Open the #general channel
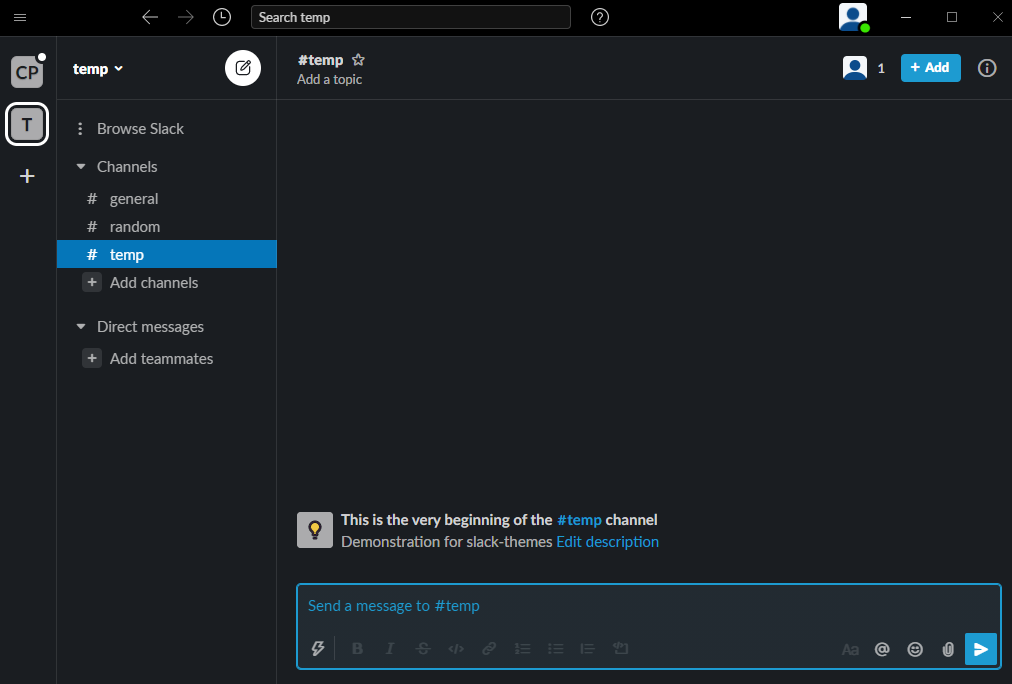This screenshot has height=684, width=1012. (x=167, y=199)
